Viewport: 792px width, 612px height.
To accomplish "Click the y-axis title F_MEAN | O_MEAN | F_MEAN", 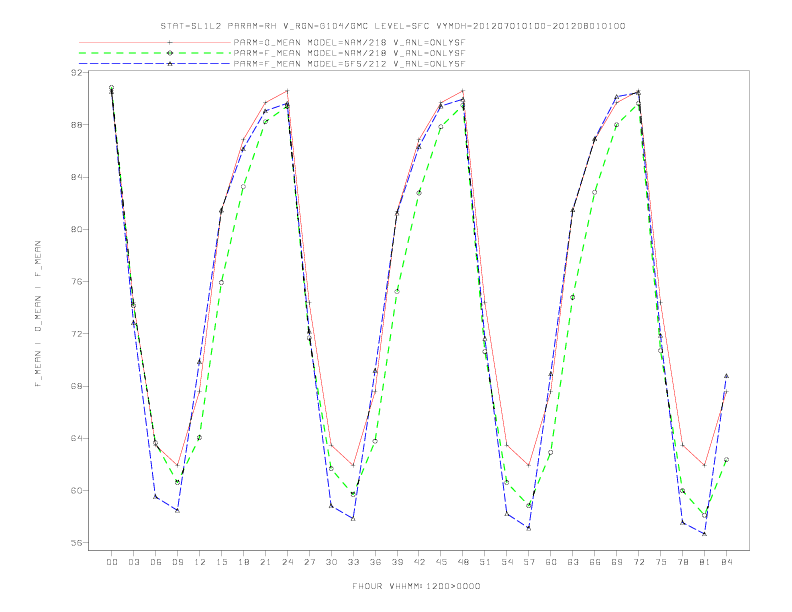I will click(x=38, y=314).
